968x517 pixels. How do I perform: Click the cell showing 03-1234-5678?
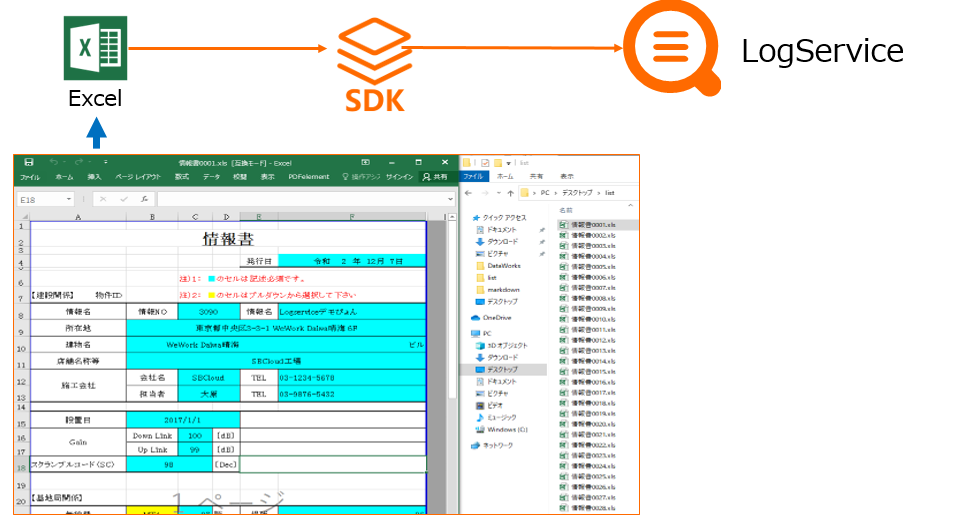(352, 377)
